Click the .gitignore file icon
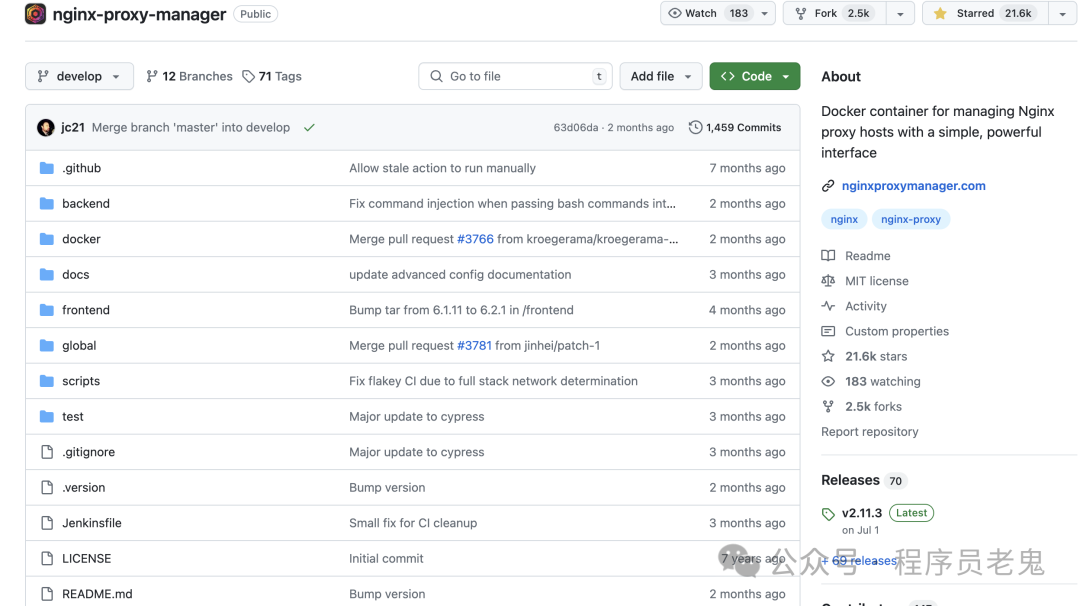Screen dimensions: 1080x606 47,452
